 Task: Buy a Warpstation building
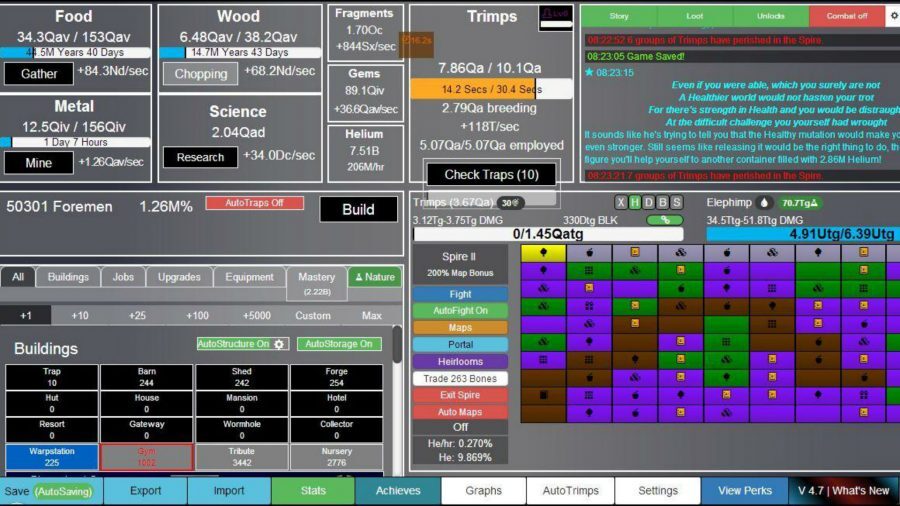click(52, 457)
